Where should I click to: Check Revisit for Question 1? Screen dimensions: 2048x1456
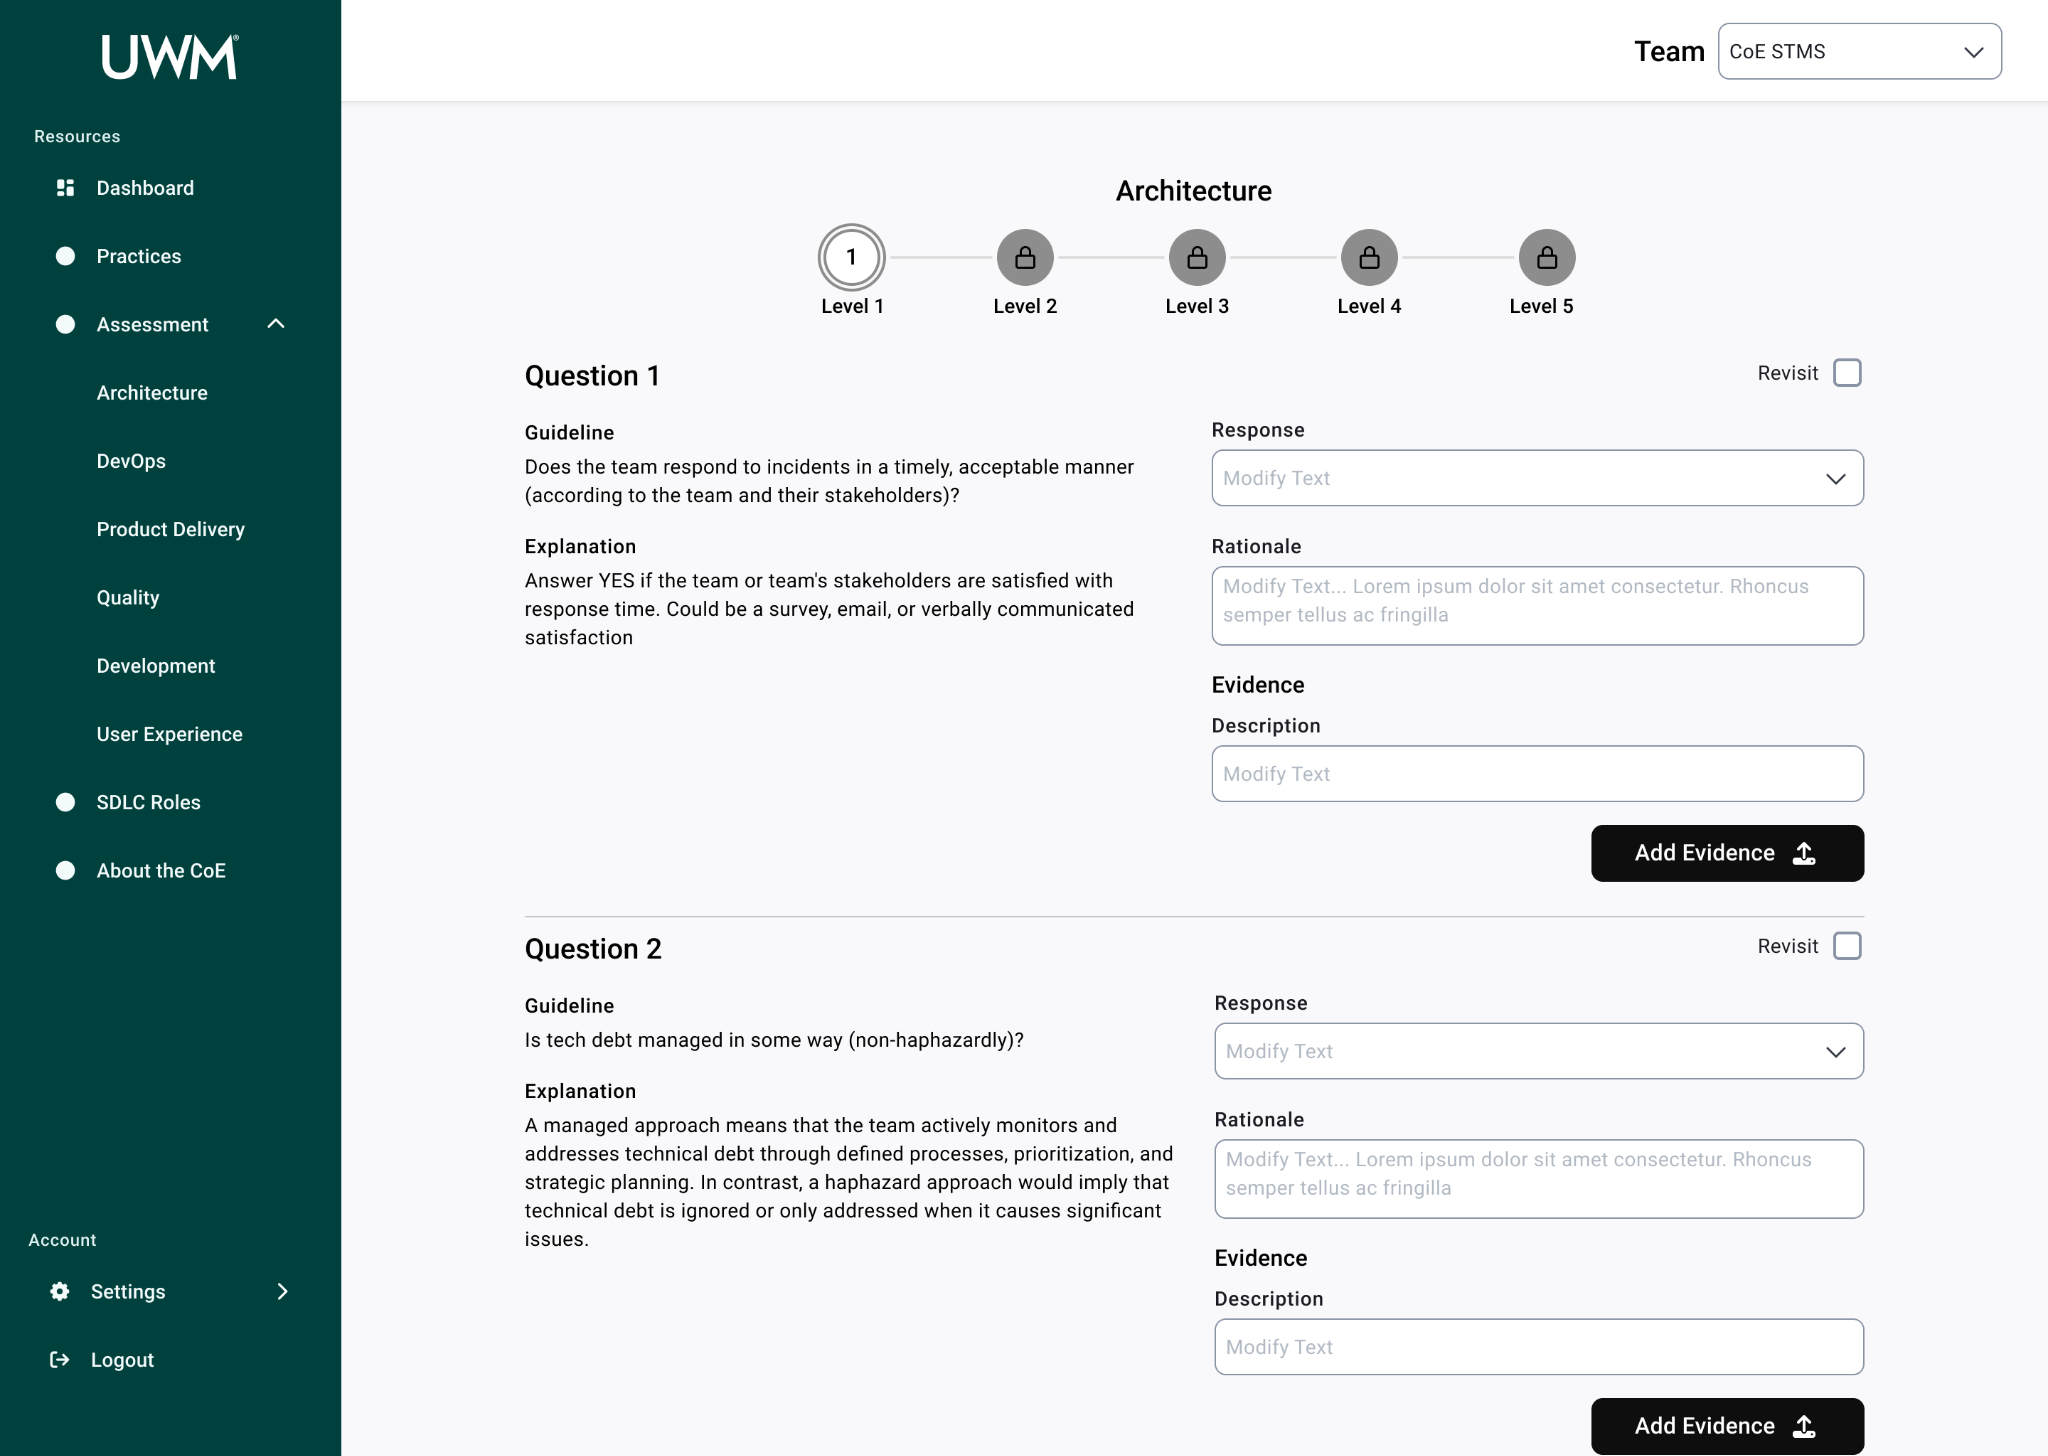coord(1847,373)
